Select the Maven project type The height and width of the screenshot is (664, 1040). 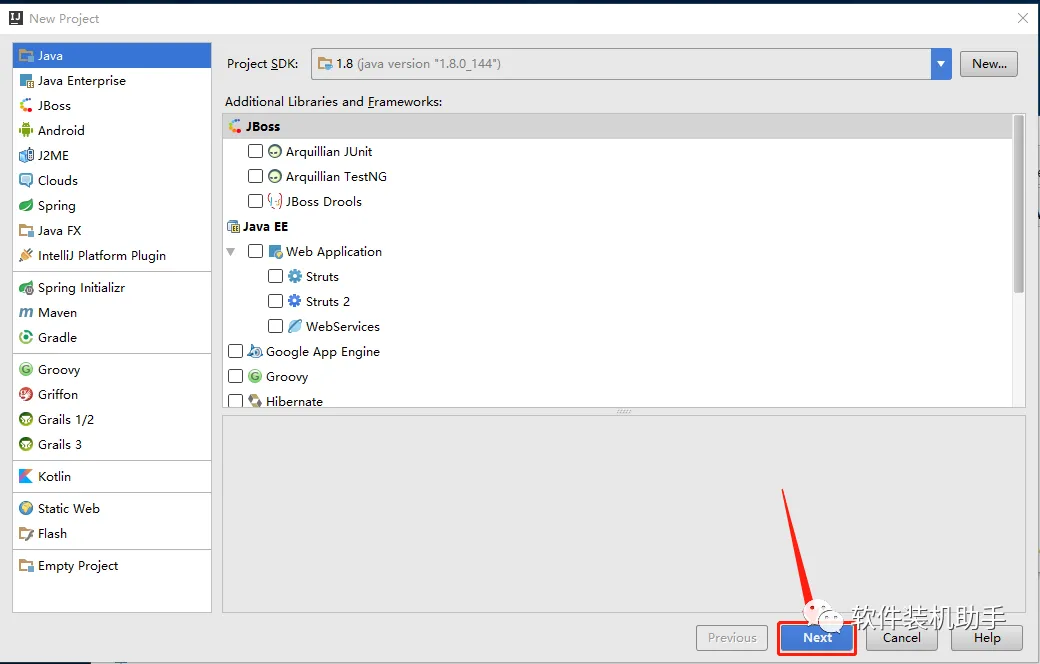tap(112, 312)
